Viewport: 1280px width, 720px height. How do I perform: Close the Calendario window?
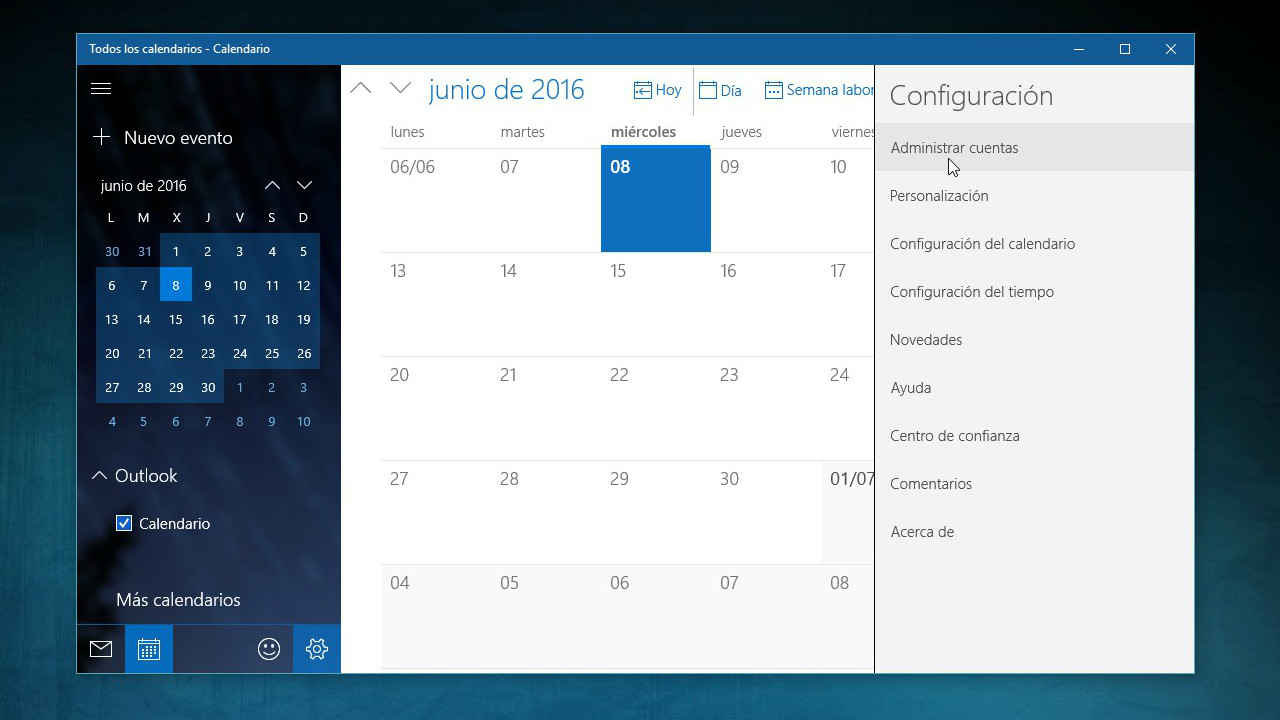[1171, 49]
